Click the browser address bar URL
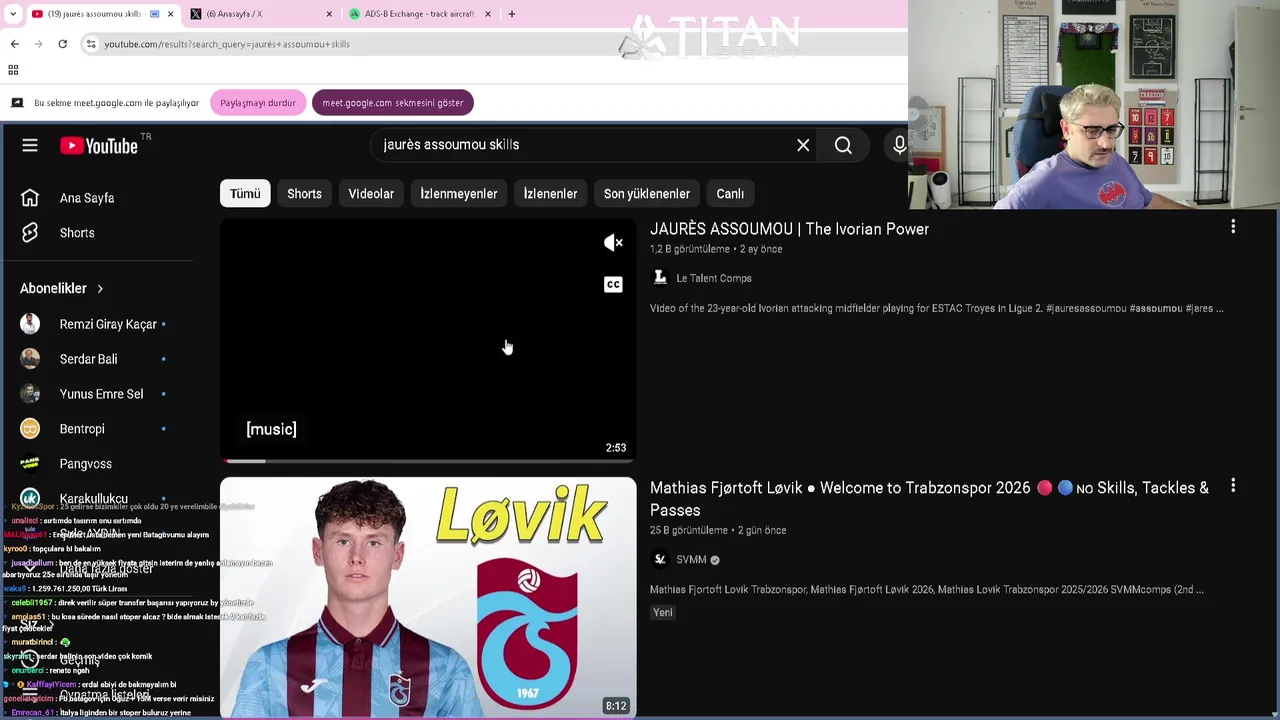 tap(227, 44)
